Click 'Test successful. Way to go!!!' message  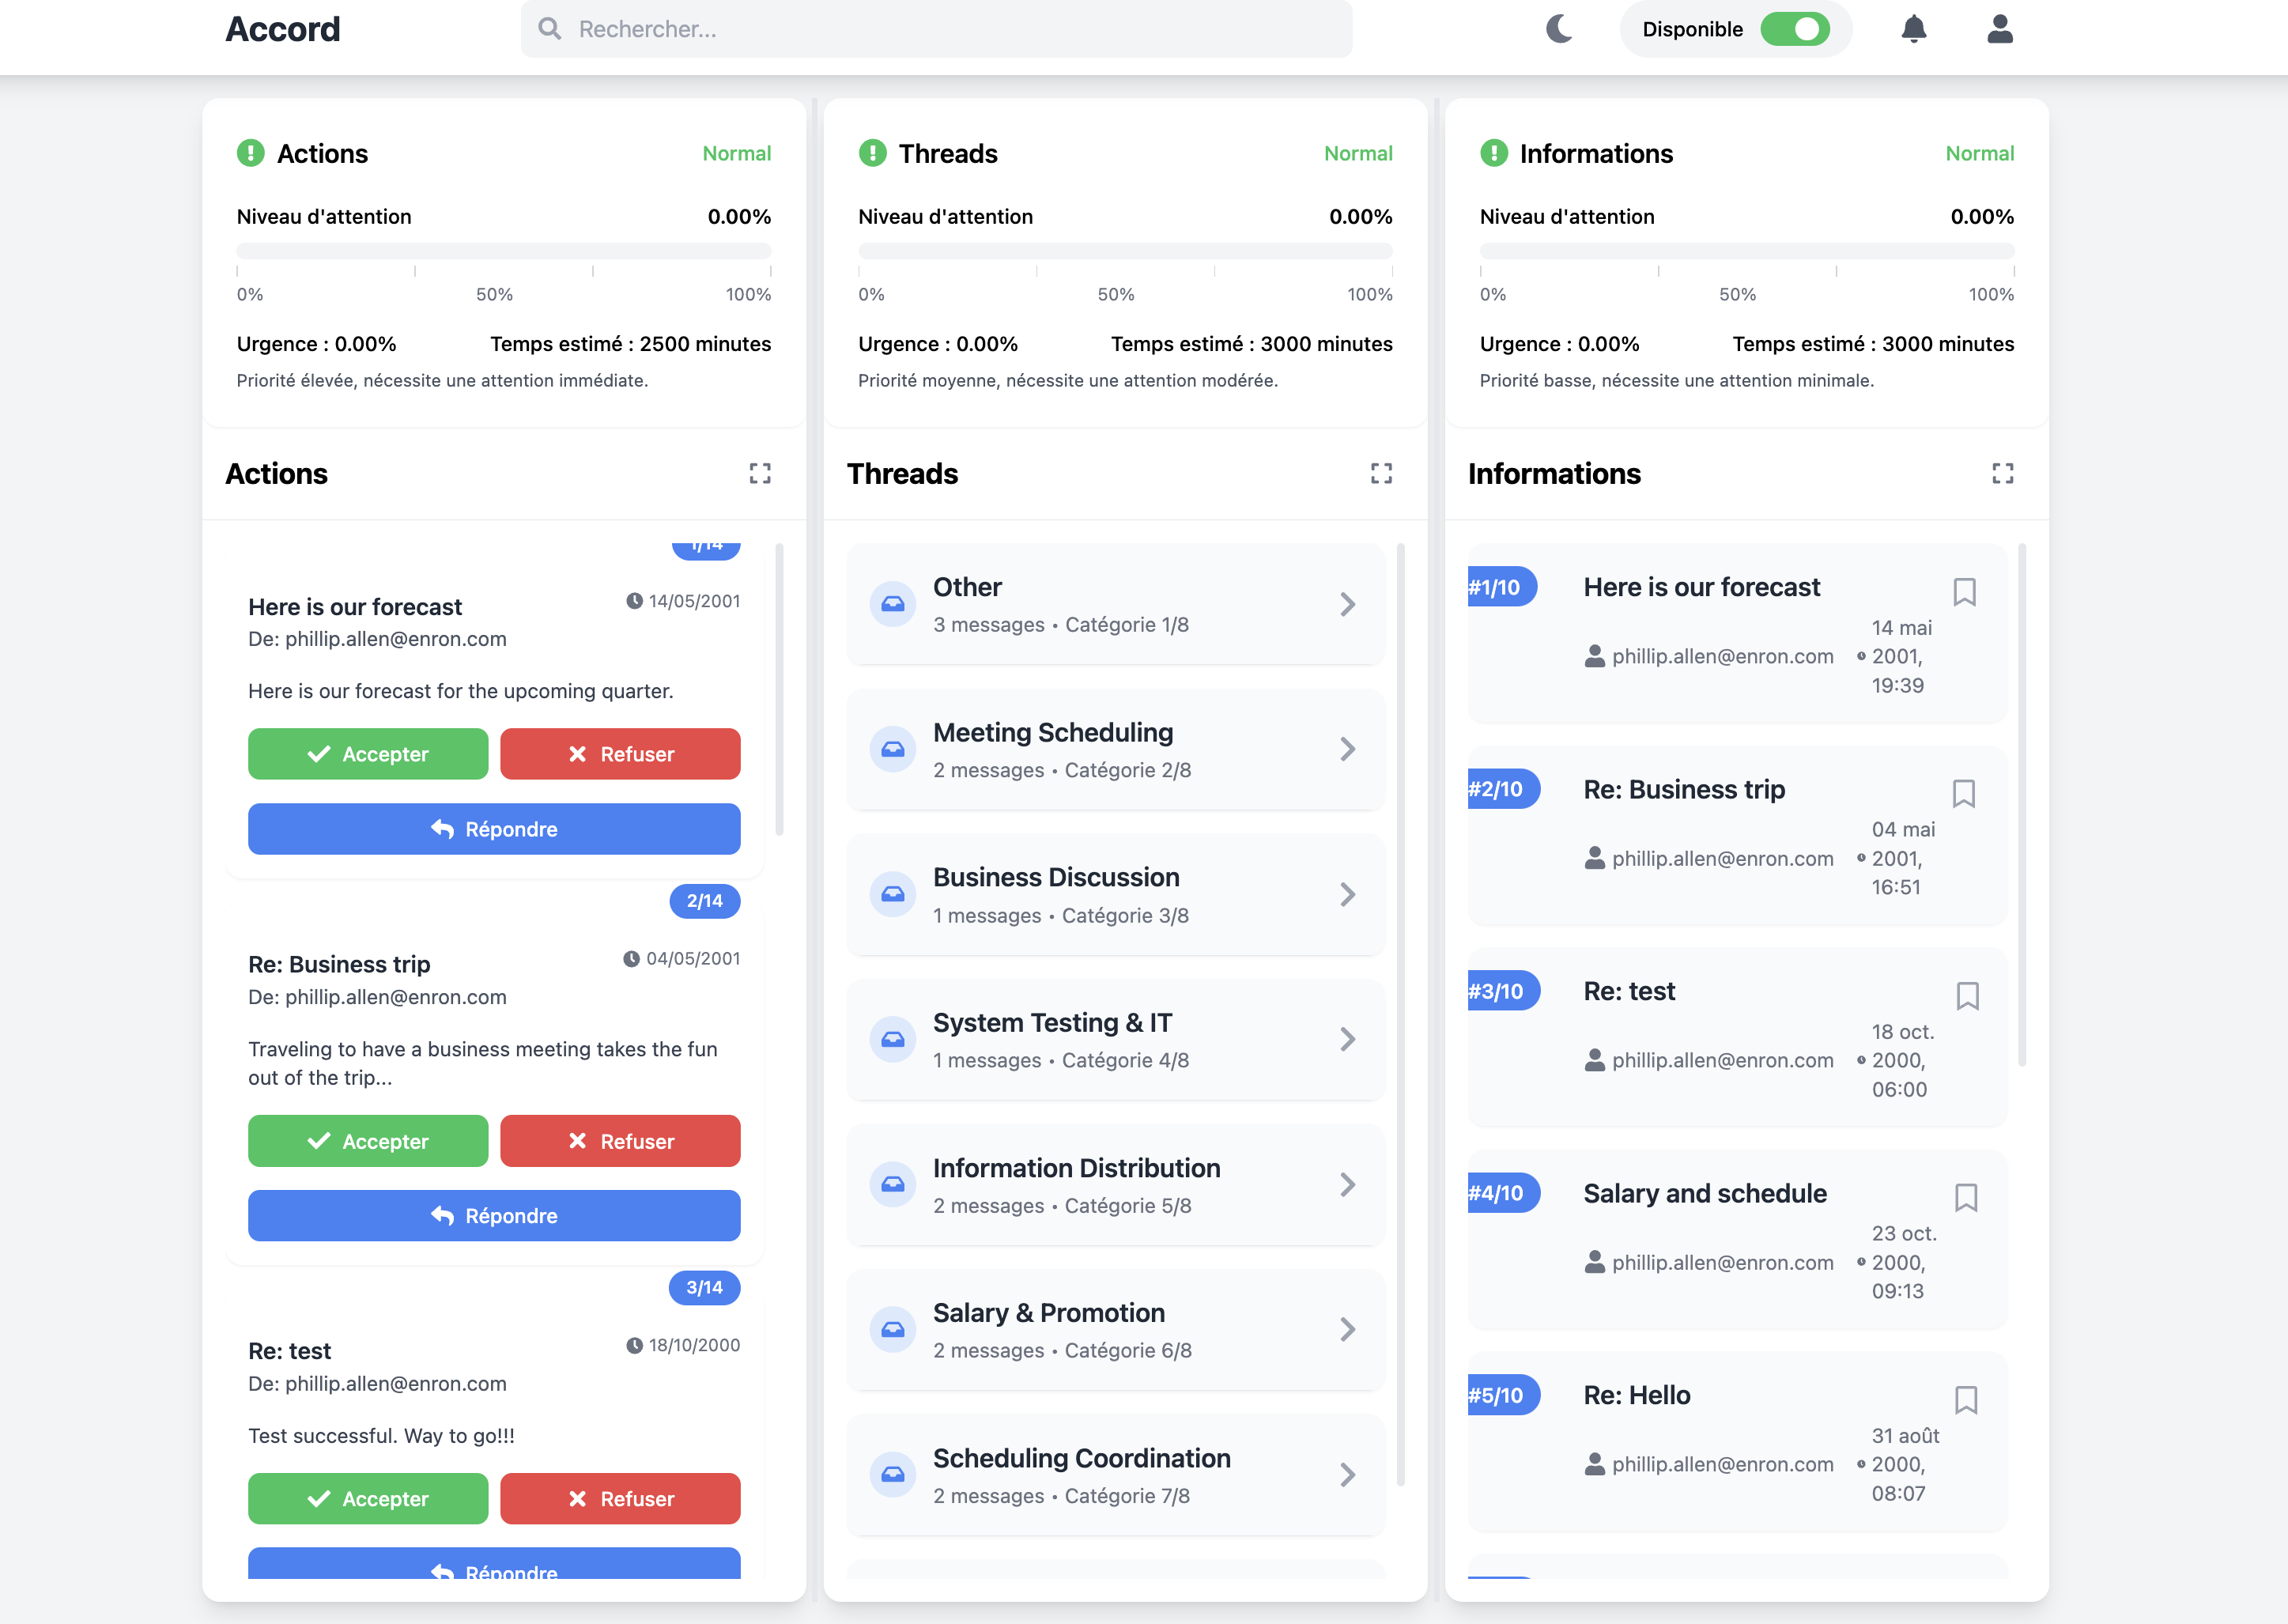pyautogui.click(x=381, y=1436)
